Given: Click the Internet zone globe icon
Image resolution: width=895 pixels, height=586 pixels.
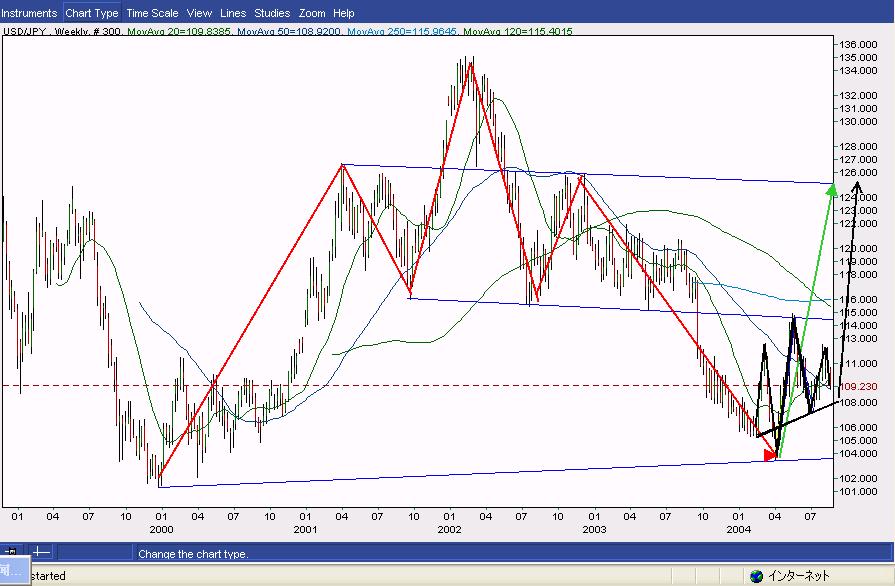Looking at the screenshot, I should [x=756, y=576].
